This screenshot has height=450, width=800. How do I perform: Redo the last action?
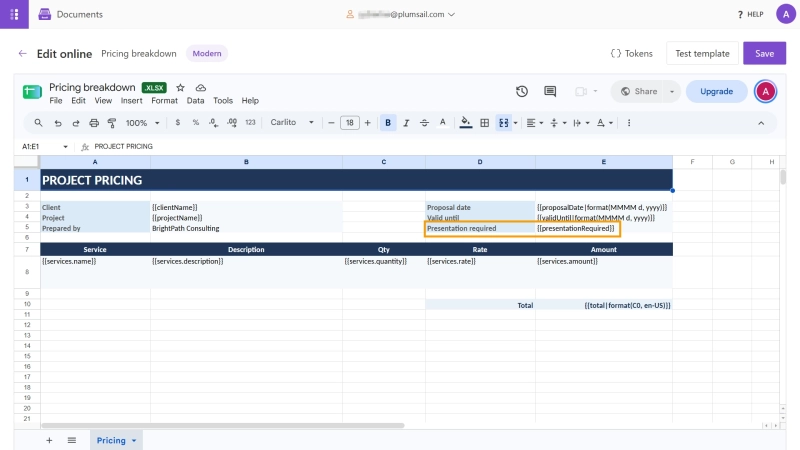pos(76,123)
